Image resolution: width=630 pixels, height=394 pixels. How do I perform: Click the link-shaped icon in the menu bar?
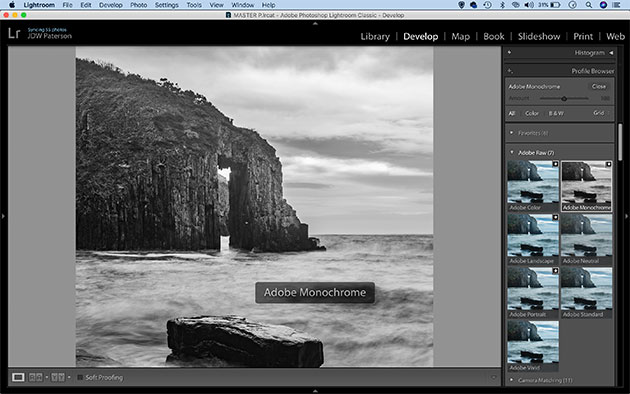pyautogui.click(x=515, y=5)
